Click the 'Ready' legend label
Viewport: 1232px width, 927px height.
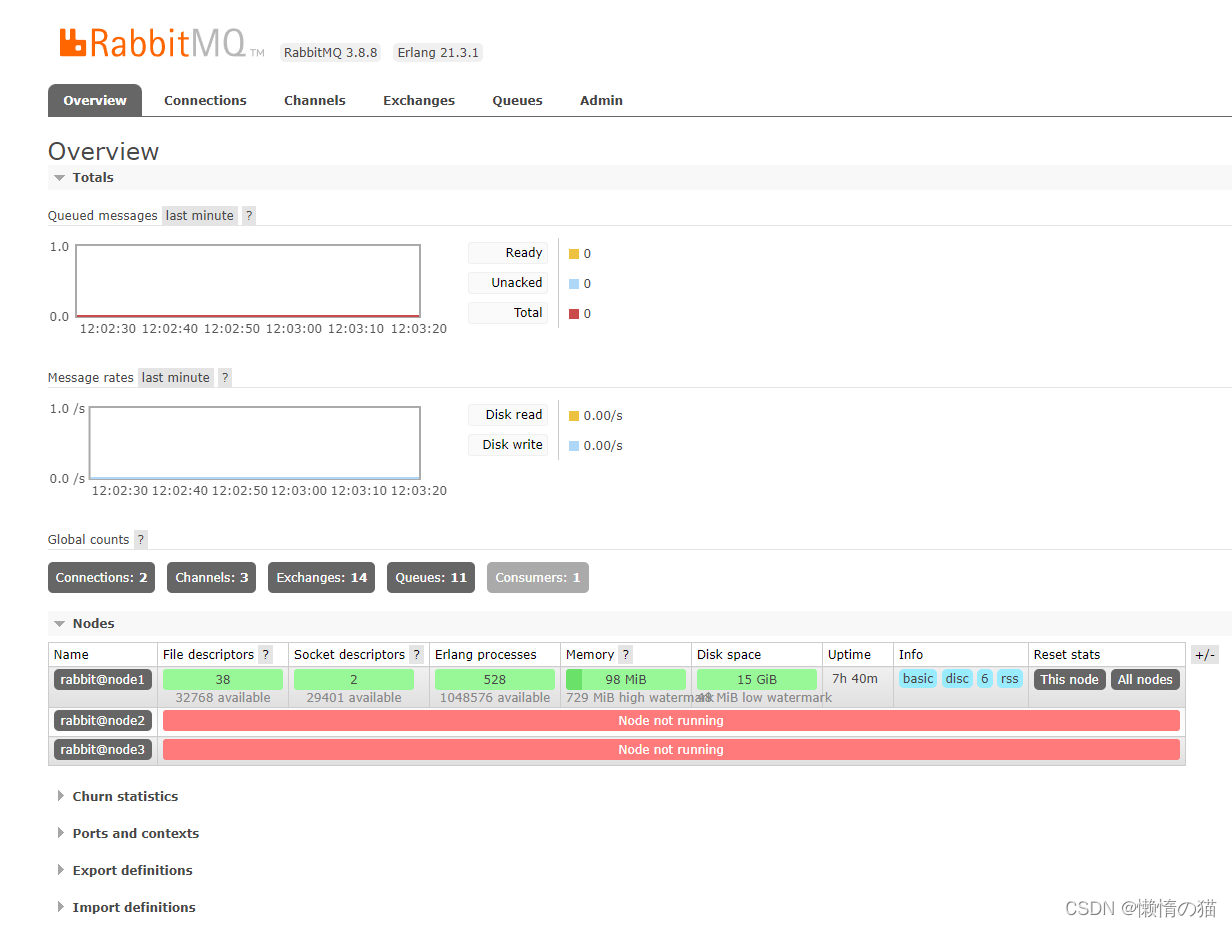[x=508, y=253]
